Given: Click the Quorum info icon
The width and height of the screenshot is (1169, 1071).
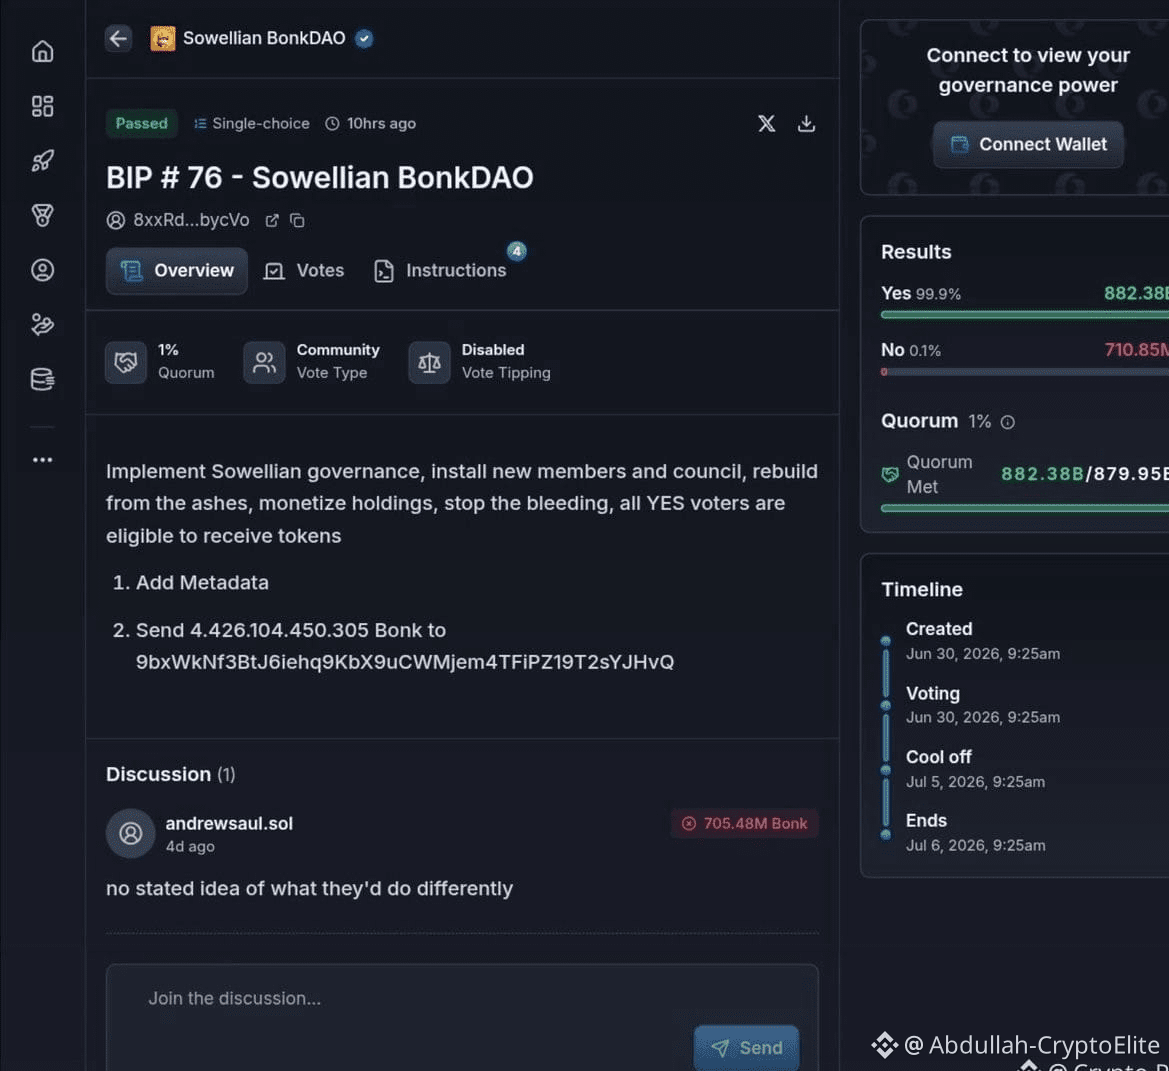Looking at the screenshot, I should pos(1007,423).
